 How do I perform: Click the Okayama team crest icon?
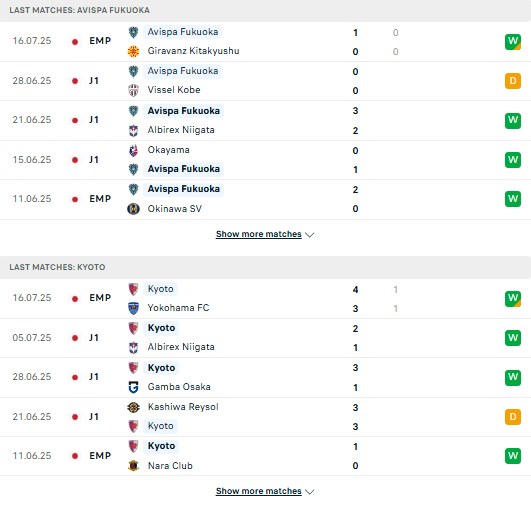pyautogui.click(x=133, y=150)
